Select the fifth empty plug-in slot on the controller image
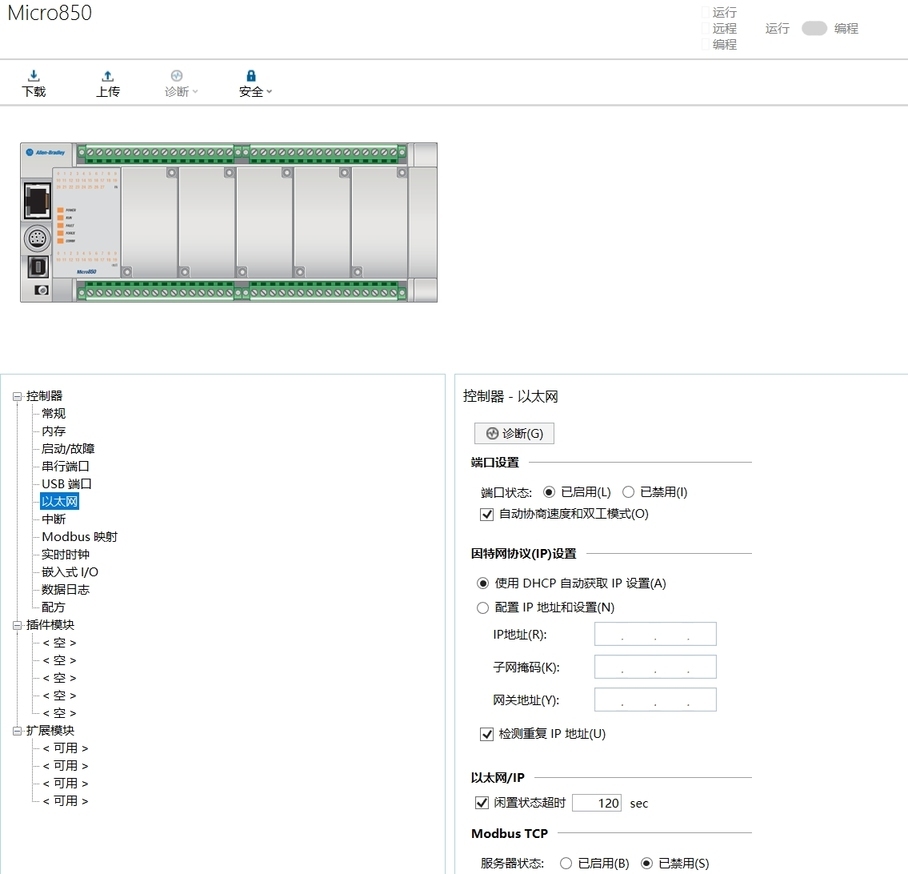This screenshot has width=908, height=874. point(380,222)
